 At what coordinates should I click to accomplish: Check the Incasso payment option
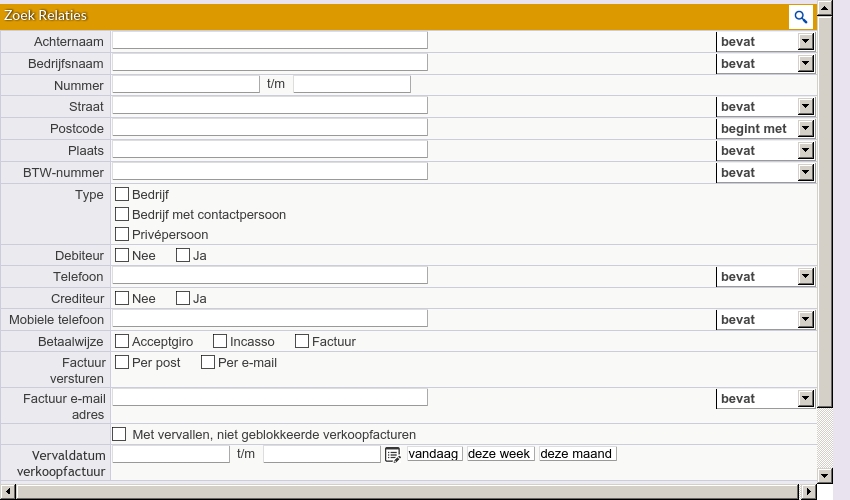point(220,342)
